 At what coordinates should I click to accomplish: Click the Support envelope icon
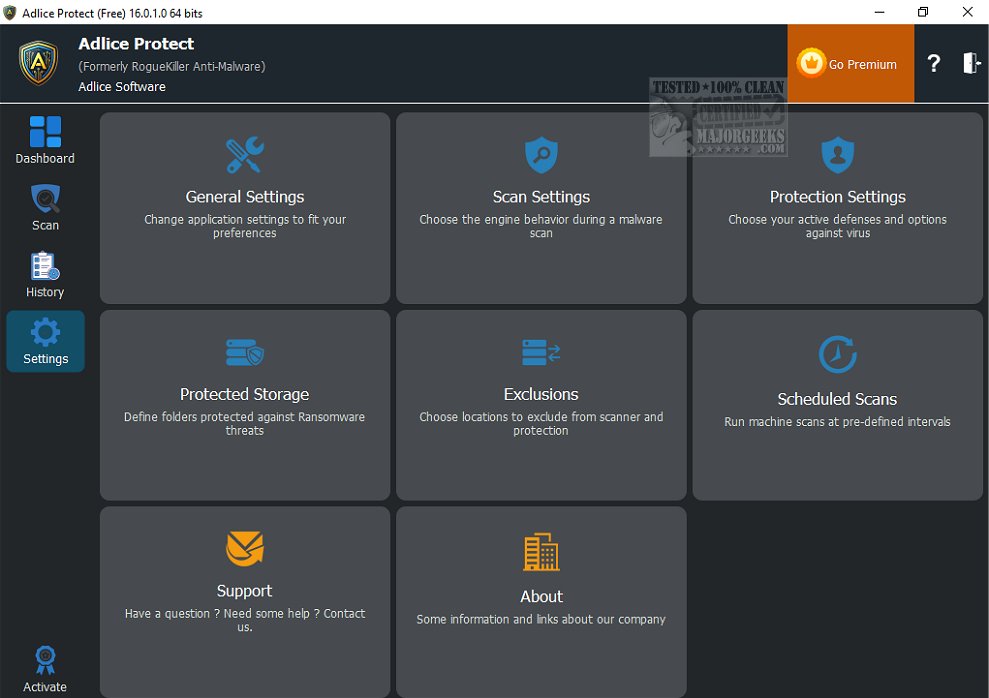click(245, 549)
